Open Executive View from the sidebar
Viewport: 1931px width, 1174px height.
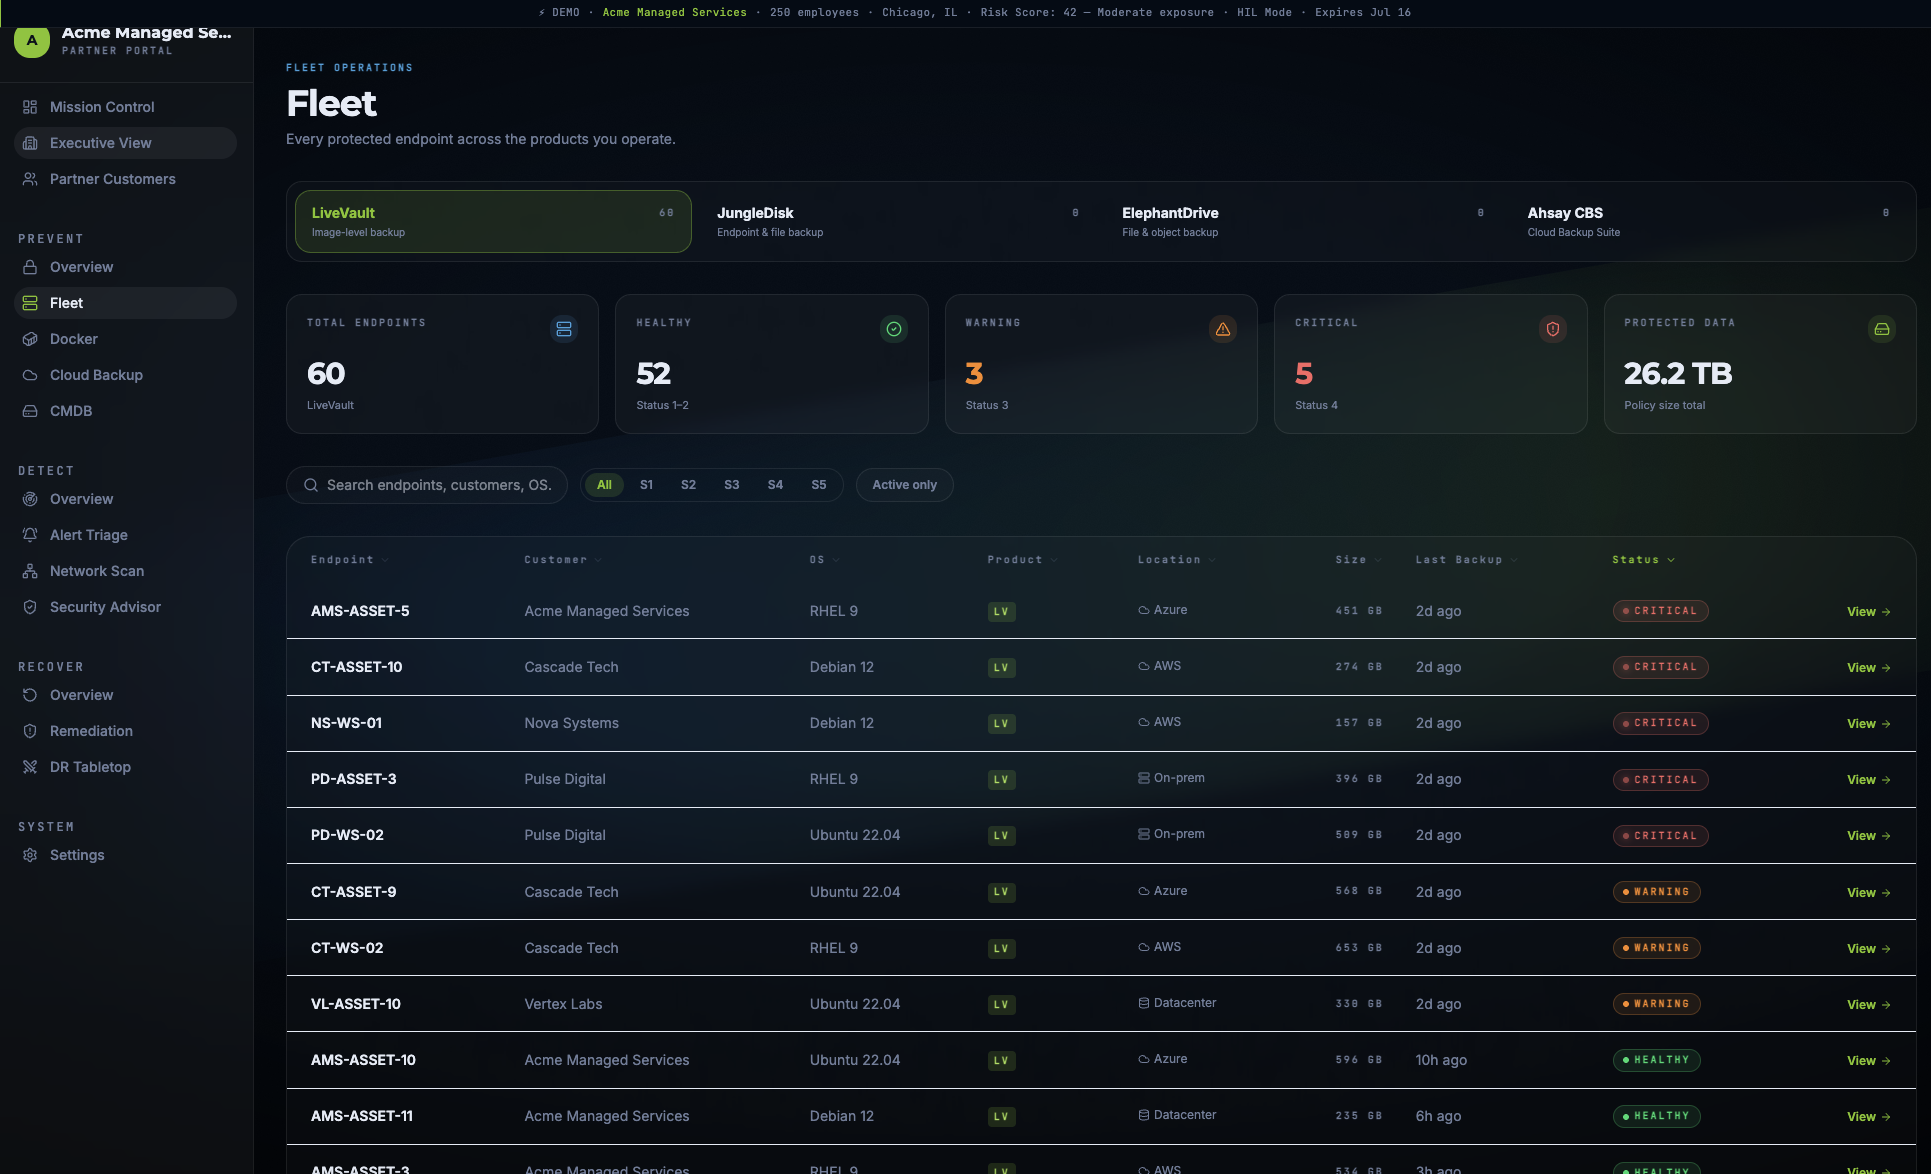(125, 143)
